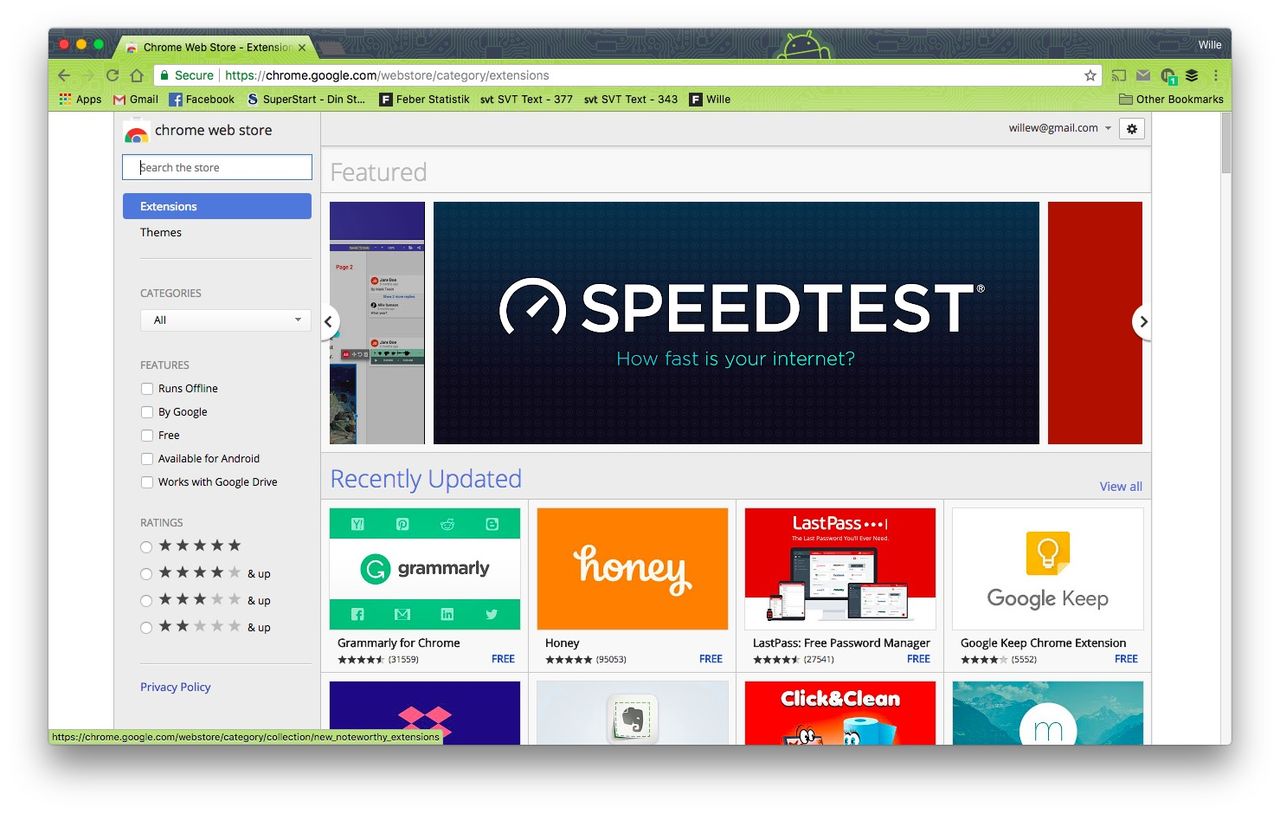Show the previous featured slide
The image size is (1280, 814).
[x=329, y=322]
